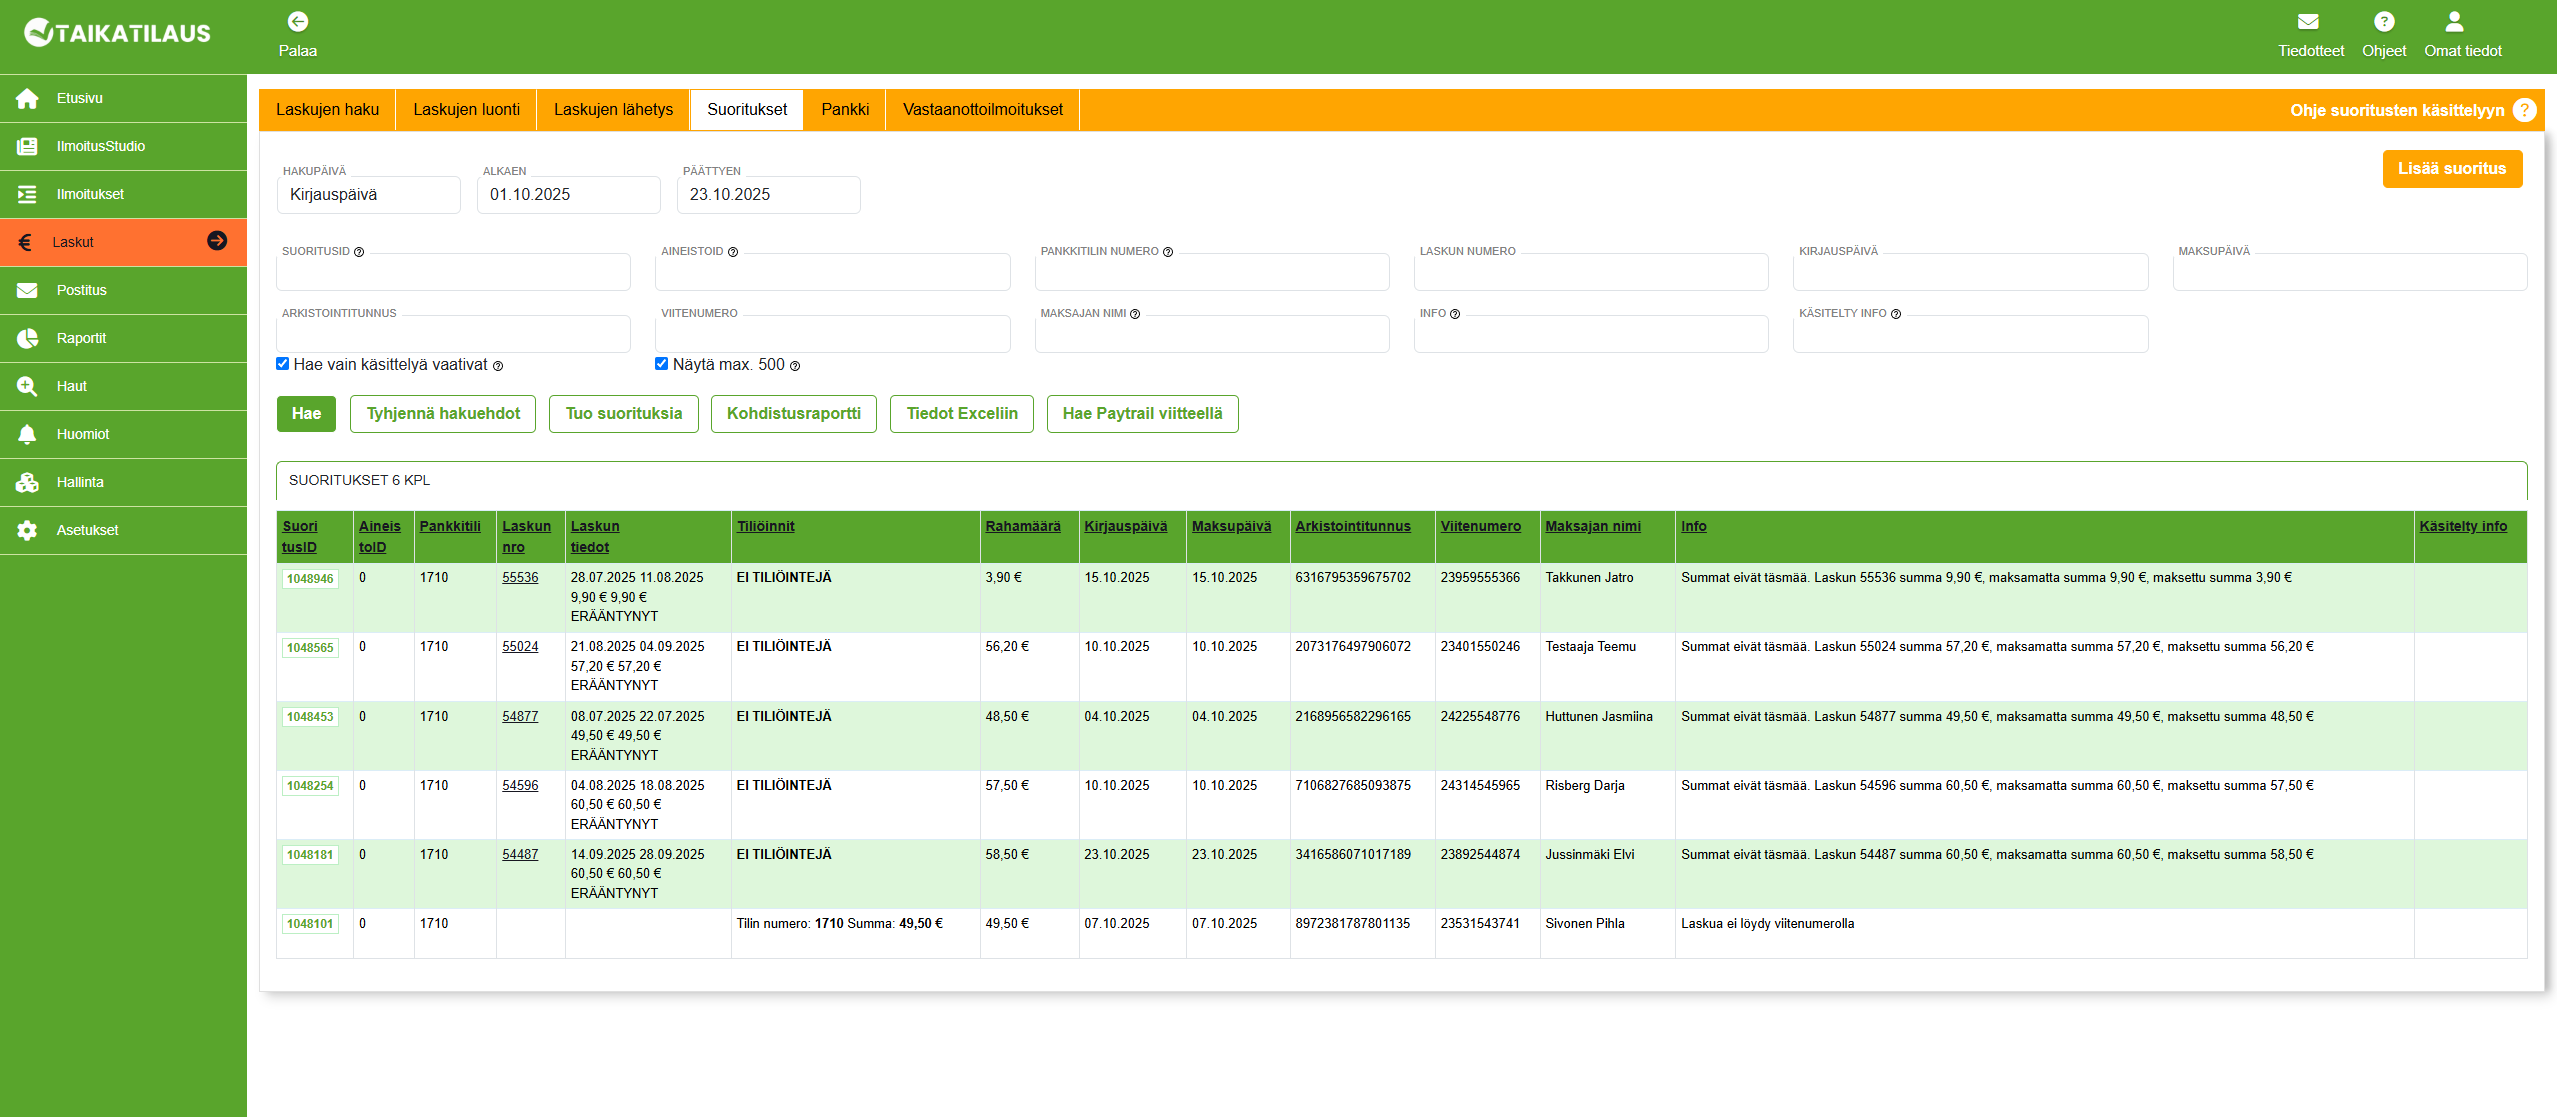
Task: Expand Laskut menu arrow in sidebar
Action: [217, 241]
